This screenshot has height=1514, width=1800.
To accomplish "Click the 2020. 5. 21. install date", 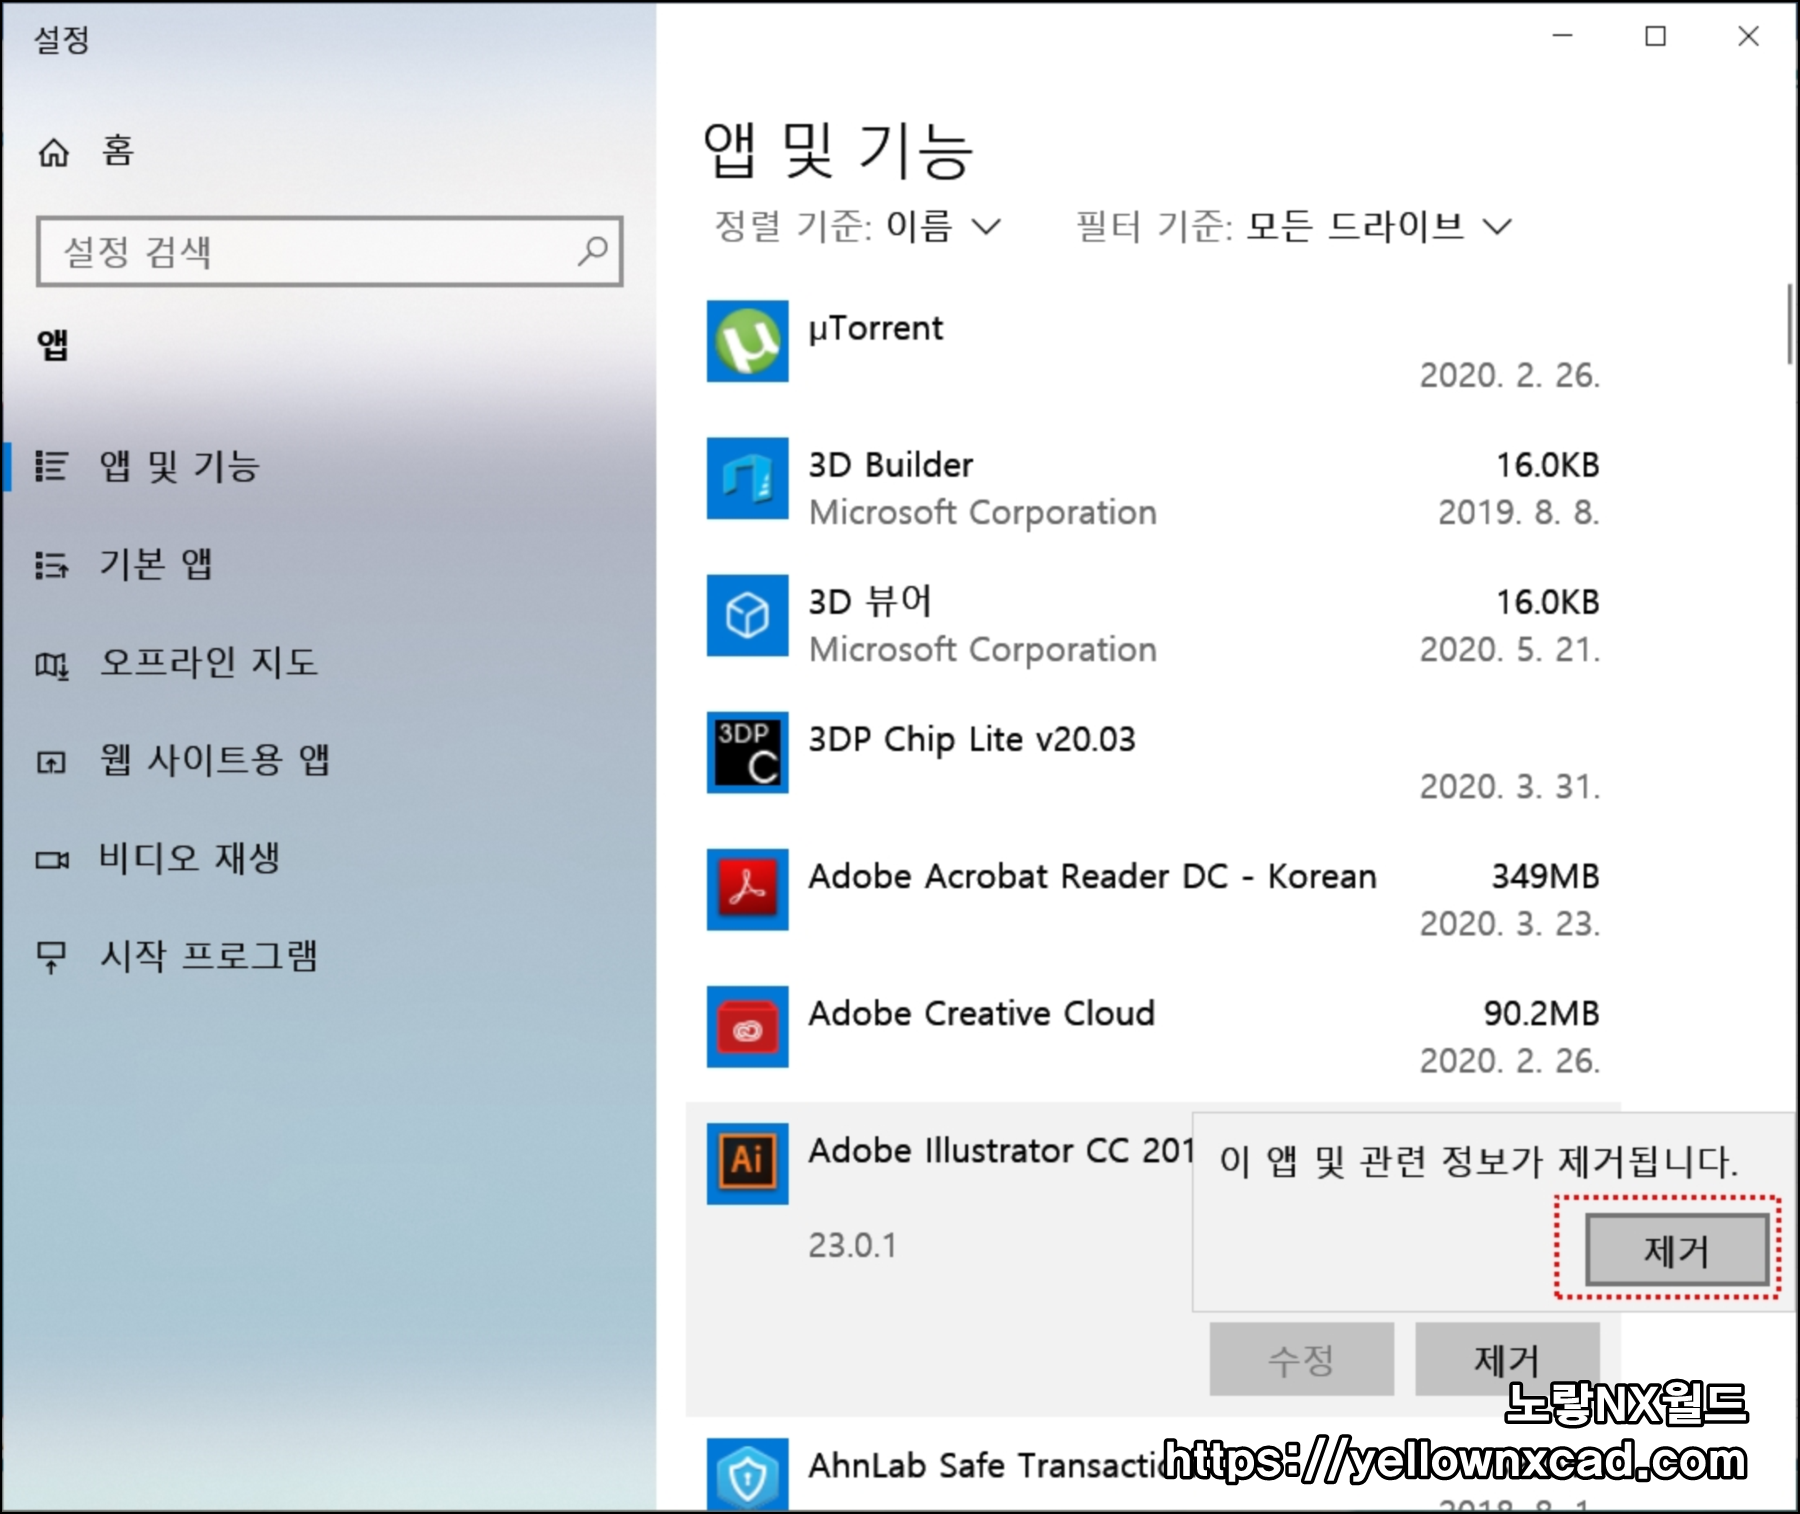I will pyautogui.click(x=1510, y=650).
